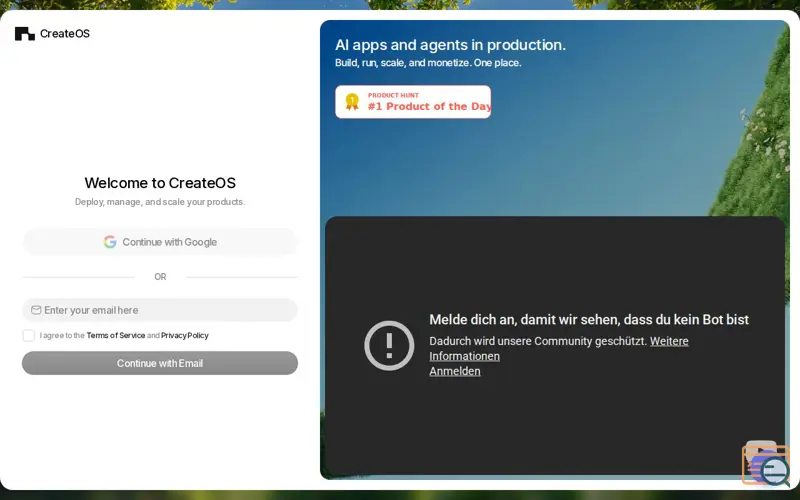Check the Terms of Service agreement checkbox
The image size is (800, 500).
(29, 335)
